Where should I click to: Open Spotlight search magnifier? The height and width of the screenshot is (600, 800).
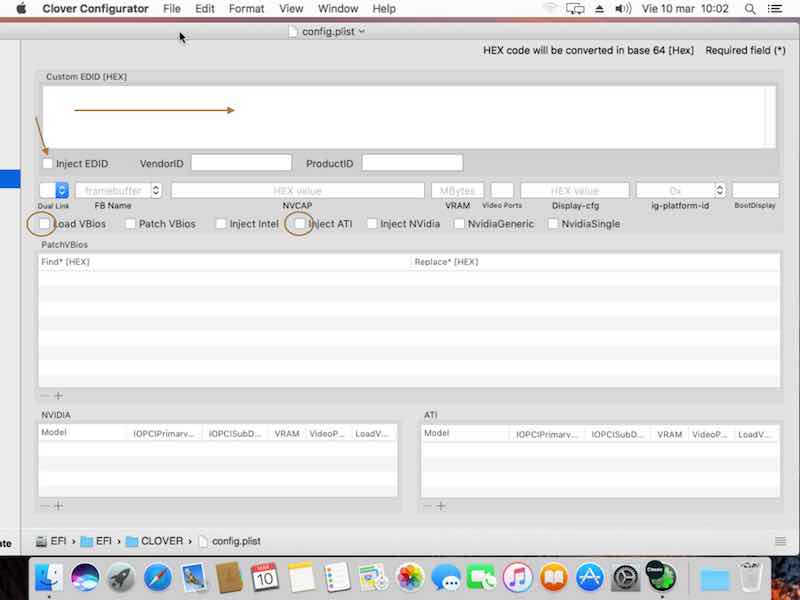click(x=750, y=9)
